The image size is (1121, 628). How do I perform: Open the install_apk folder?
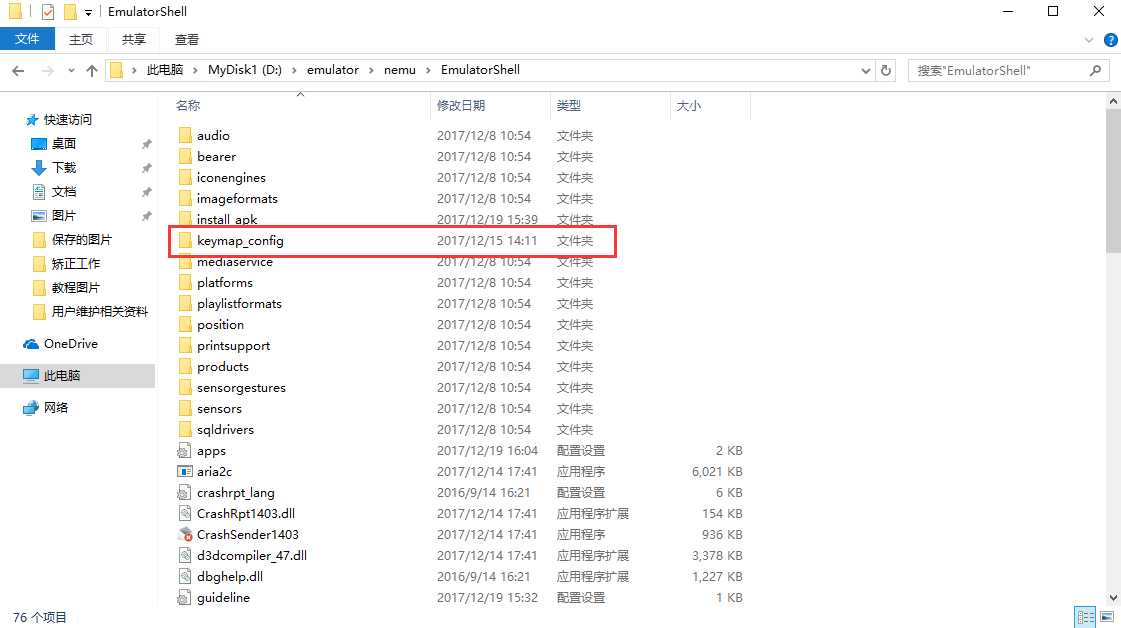point(225,219)
